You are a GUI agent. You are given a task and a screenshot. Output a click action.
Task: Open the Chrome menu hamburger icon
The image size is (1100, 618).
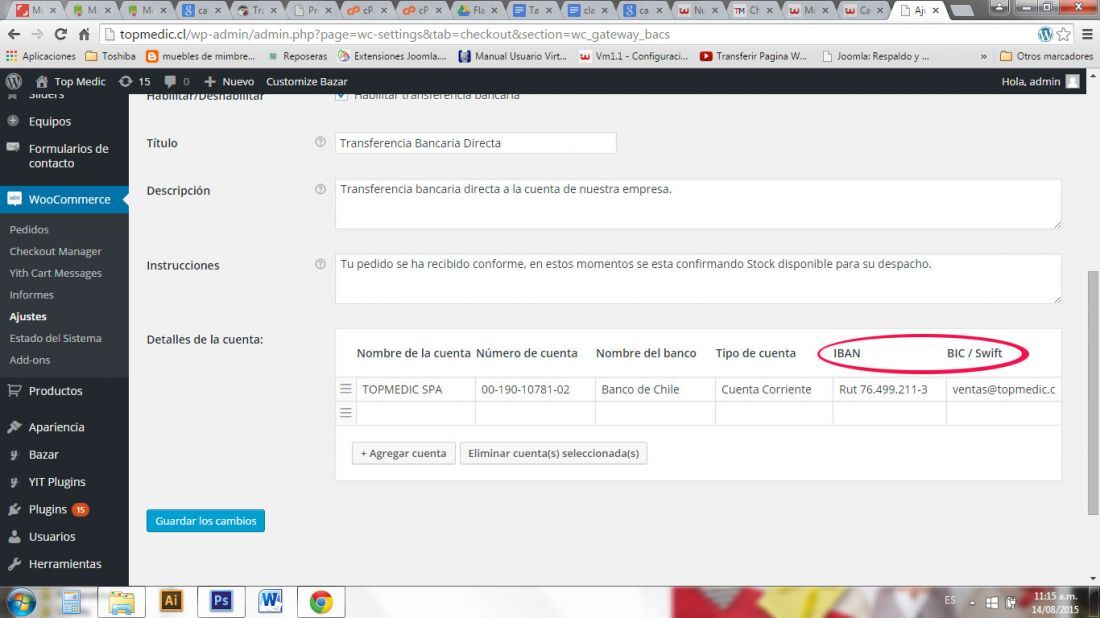(1087, 34)
